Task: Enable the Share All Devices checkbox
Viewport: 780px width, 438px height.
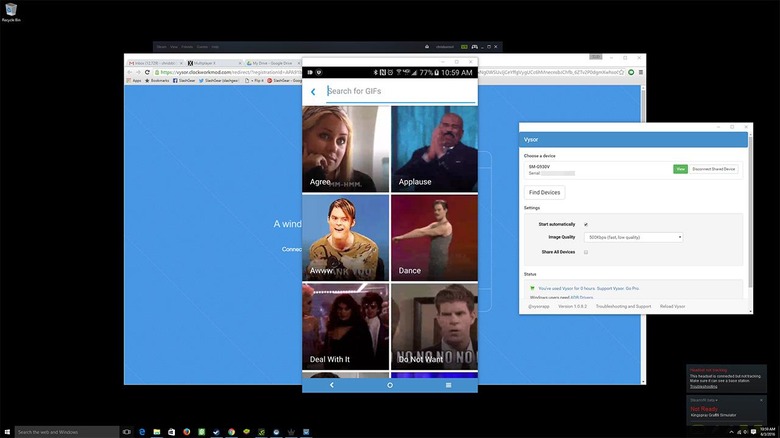Action: point(586,252)
